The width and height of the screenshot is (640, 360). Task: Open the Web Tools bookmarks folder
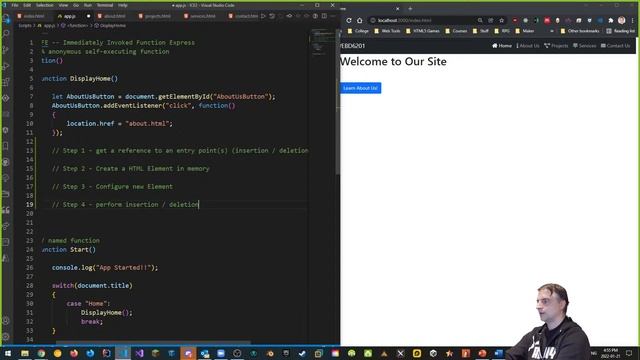pos(387,31)
